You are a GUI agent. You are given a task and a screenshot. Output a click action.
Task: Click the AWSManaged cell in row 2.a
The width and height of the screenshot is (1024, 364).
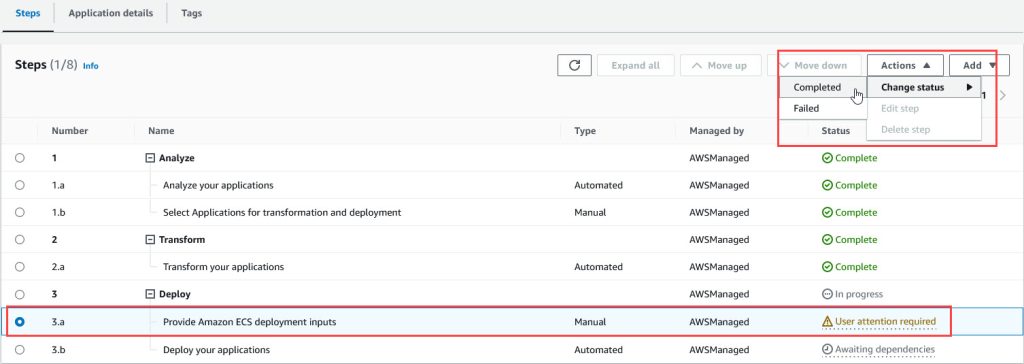pos(719,267)
